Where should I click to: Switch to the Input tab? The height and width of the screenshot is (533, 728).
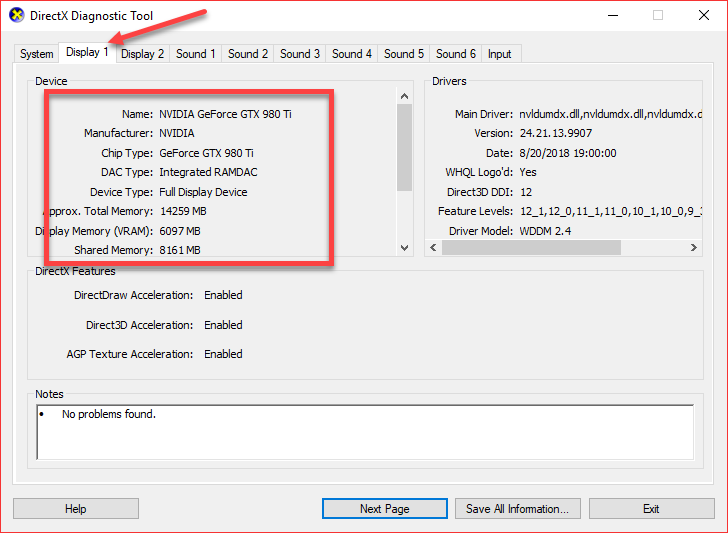[x=500, y=54]
